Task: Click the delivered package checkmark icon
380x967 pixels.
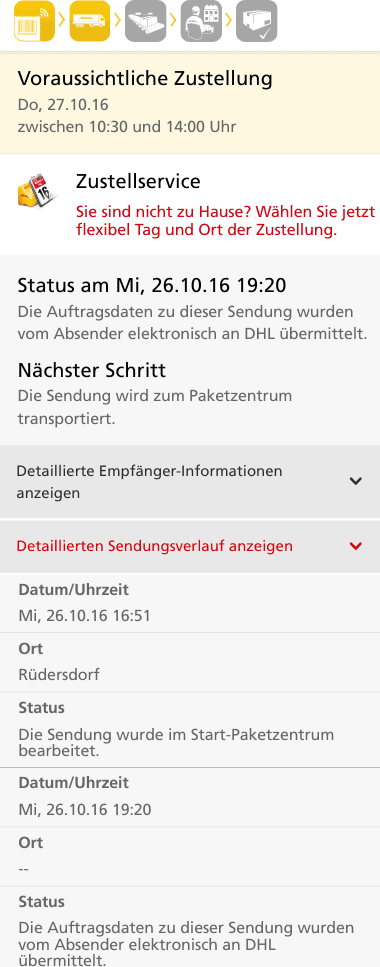Action: (257, 21)
